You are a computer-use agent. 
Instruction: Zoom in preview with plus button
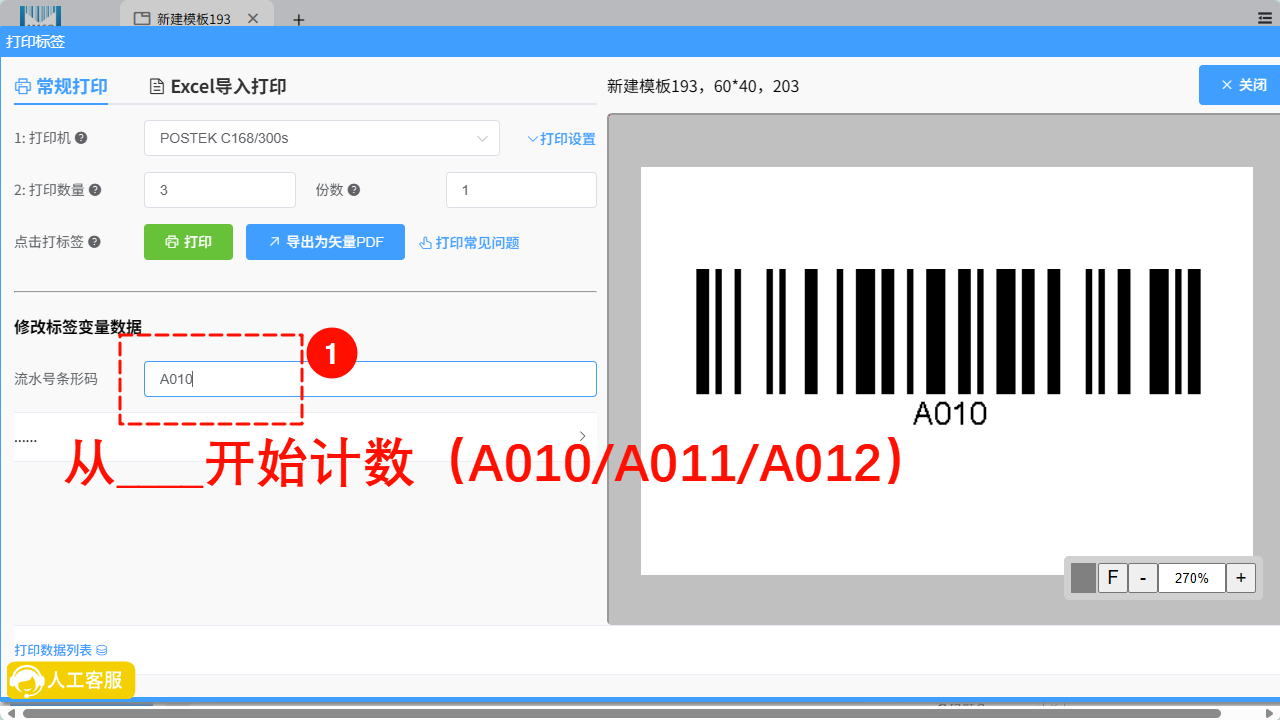click(1241, 578)
